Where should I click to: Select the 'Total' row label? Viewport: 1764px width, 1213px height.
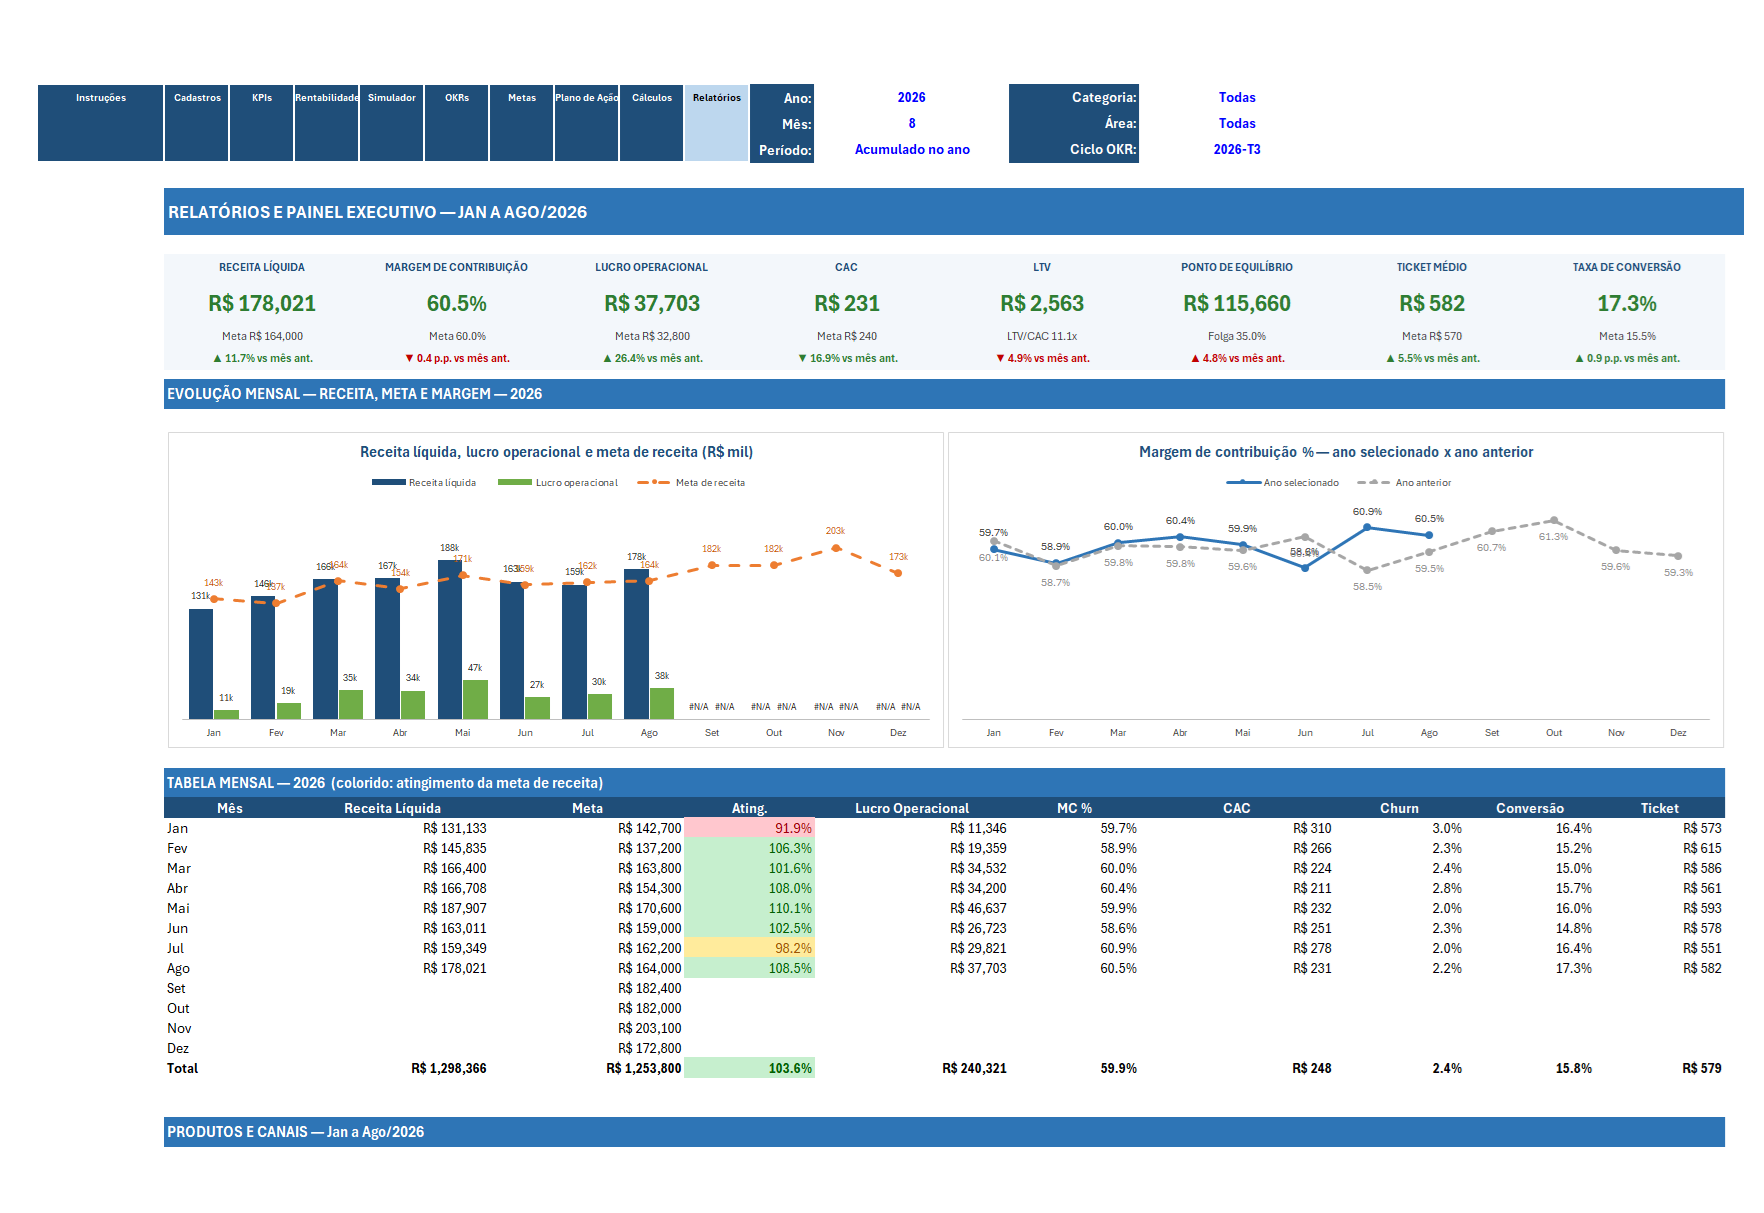pyautogui.click(x=182, y=1068)
